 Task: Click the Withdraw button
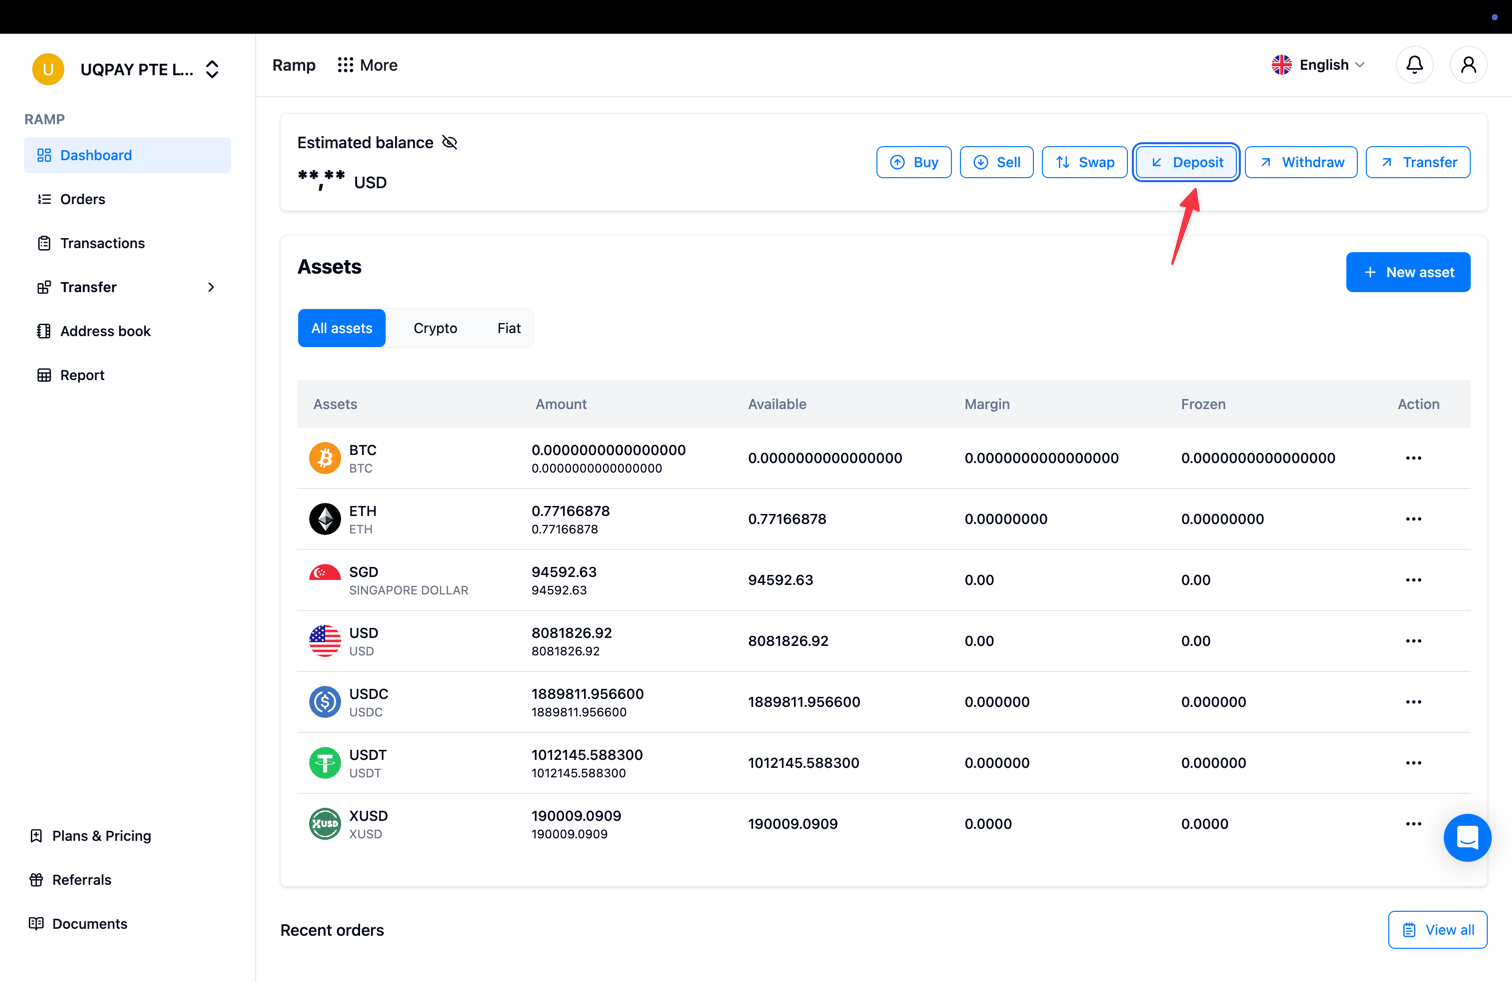coord(1301,162)
